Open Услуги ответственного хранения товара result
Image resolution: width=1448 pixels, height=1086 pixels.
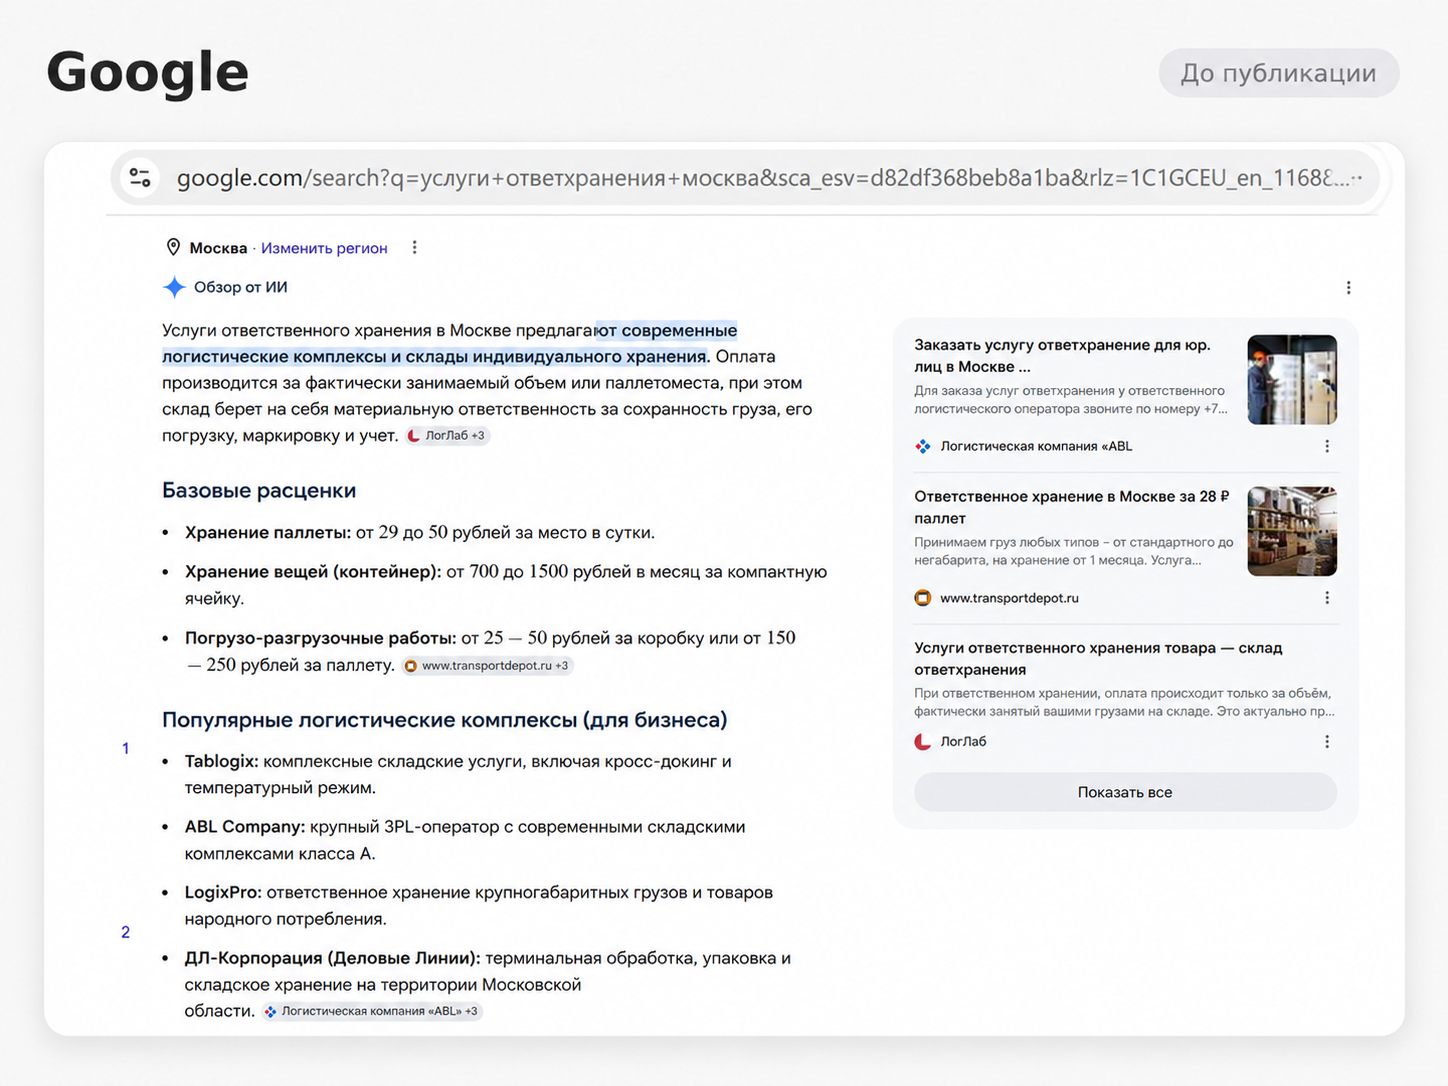click(x=1098, y=658)
